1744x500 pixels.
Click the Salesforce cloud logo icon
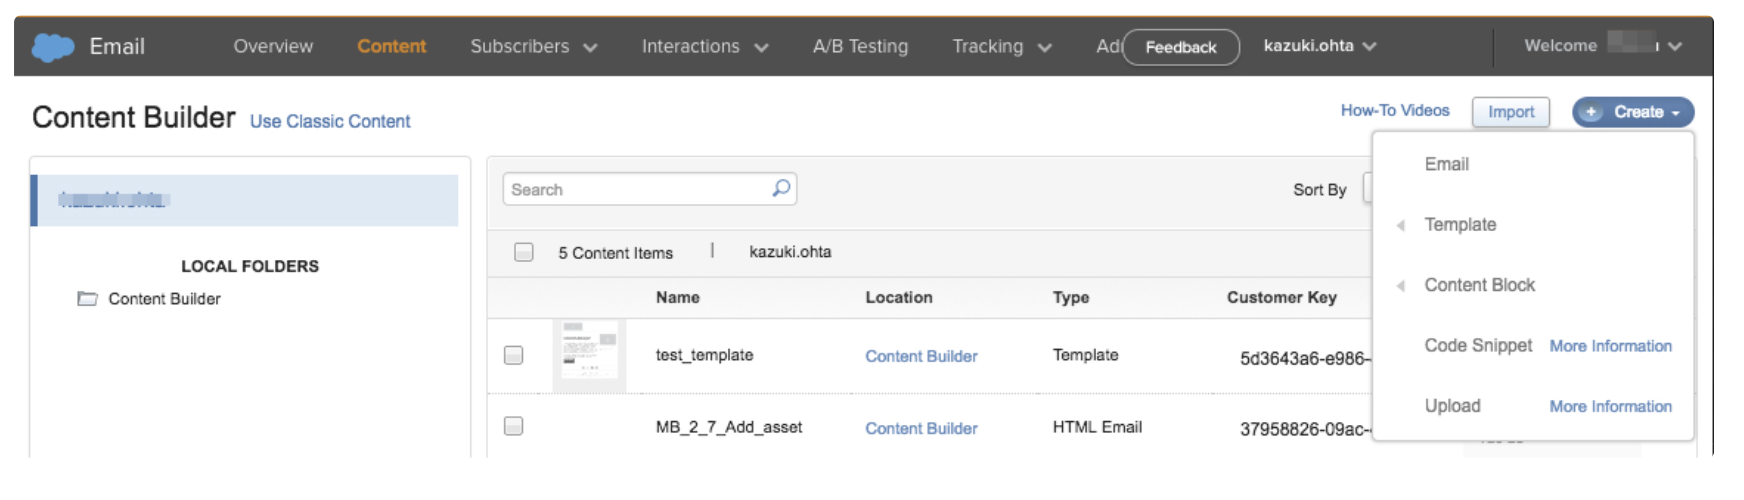(x=53, y=47)
